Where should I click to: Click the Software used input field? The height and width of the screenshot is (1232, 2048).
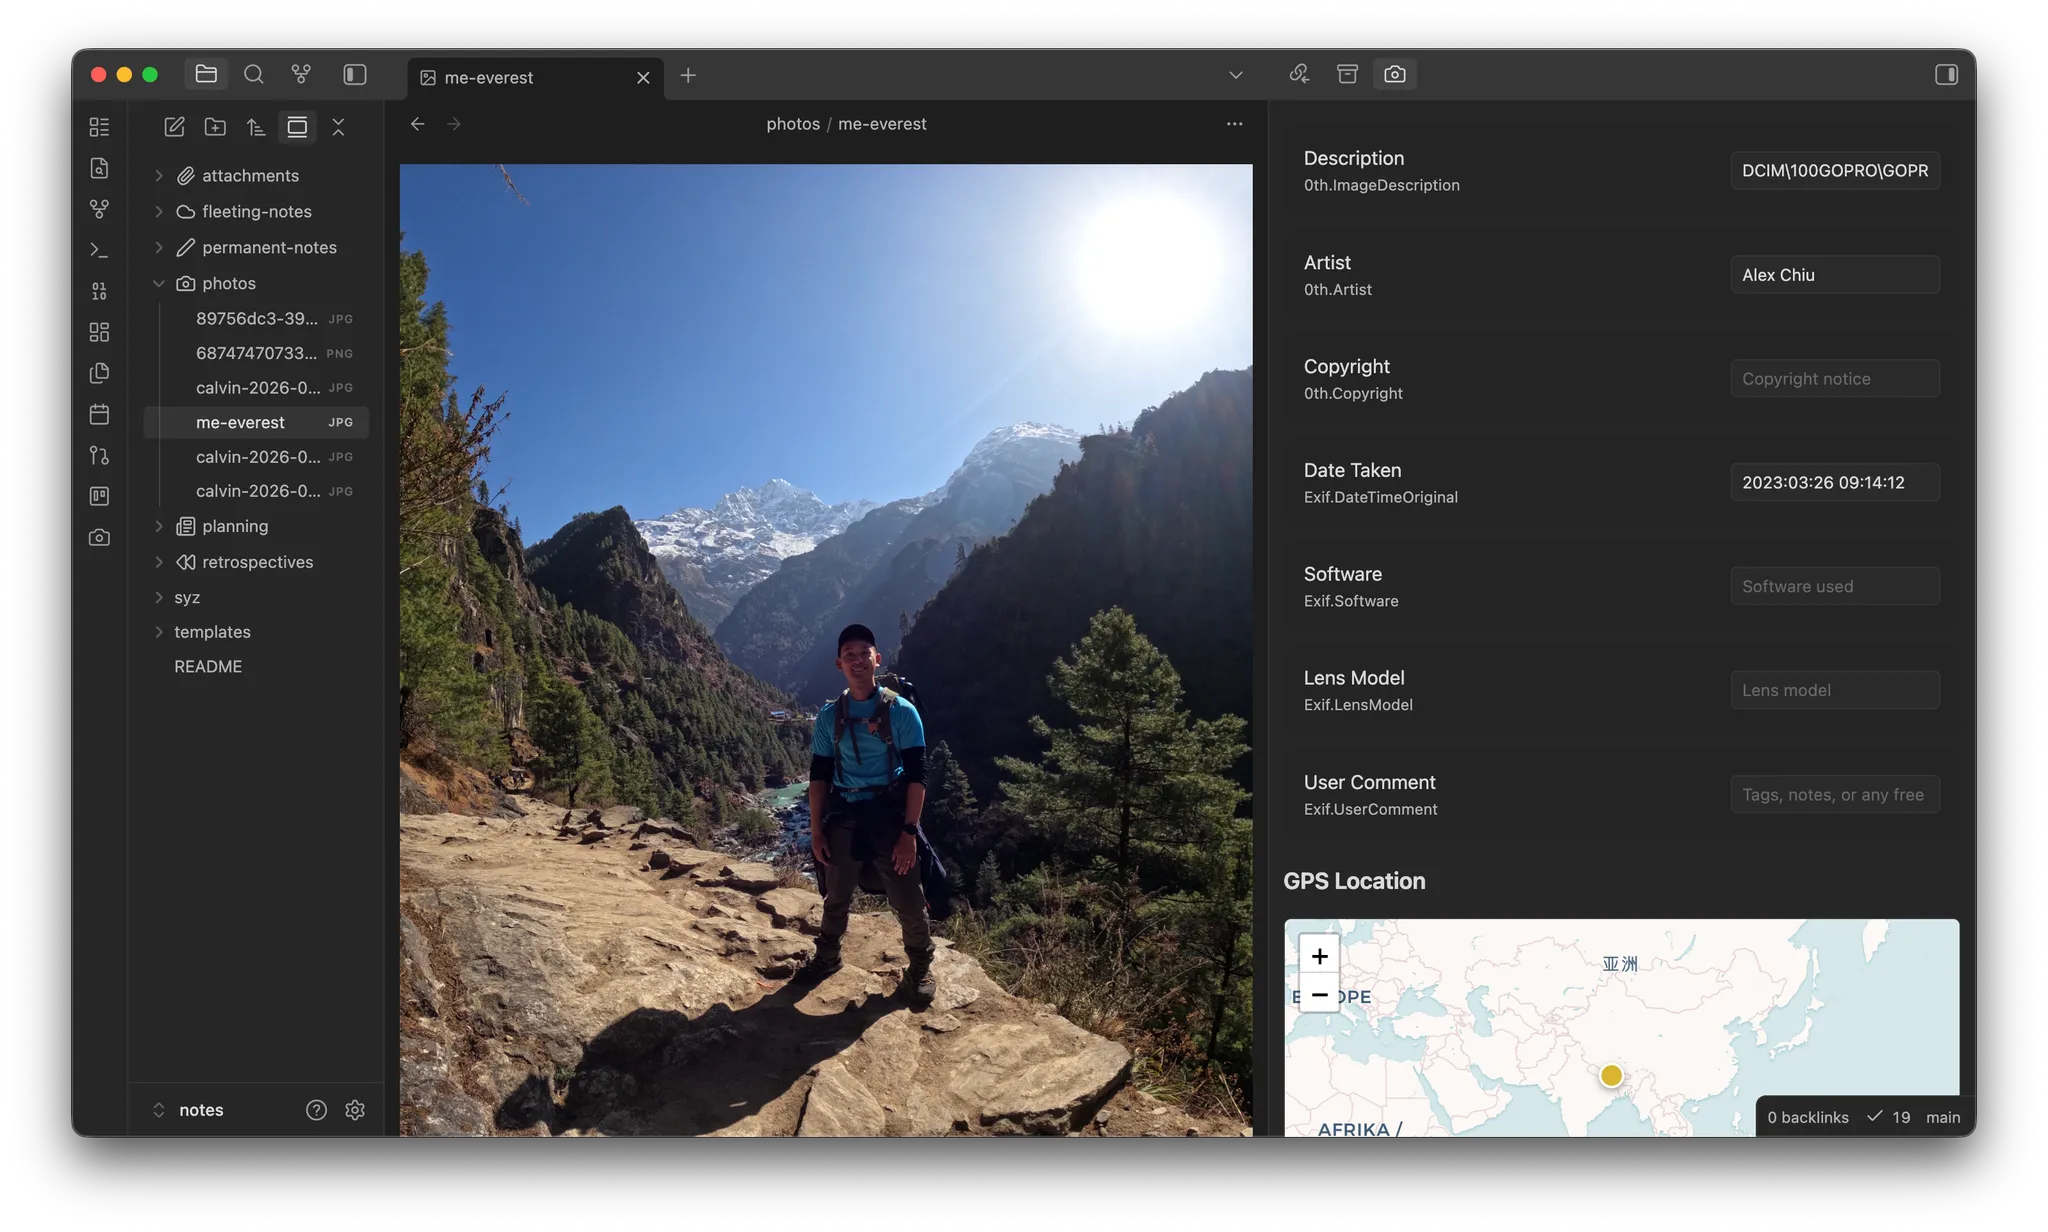tap(1835, 587)
